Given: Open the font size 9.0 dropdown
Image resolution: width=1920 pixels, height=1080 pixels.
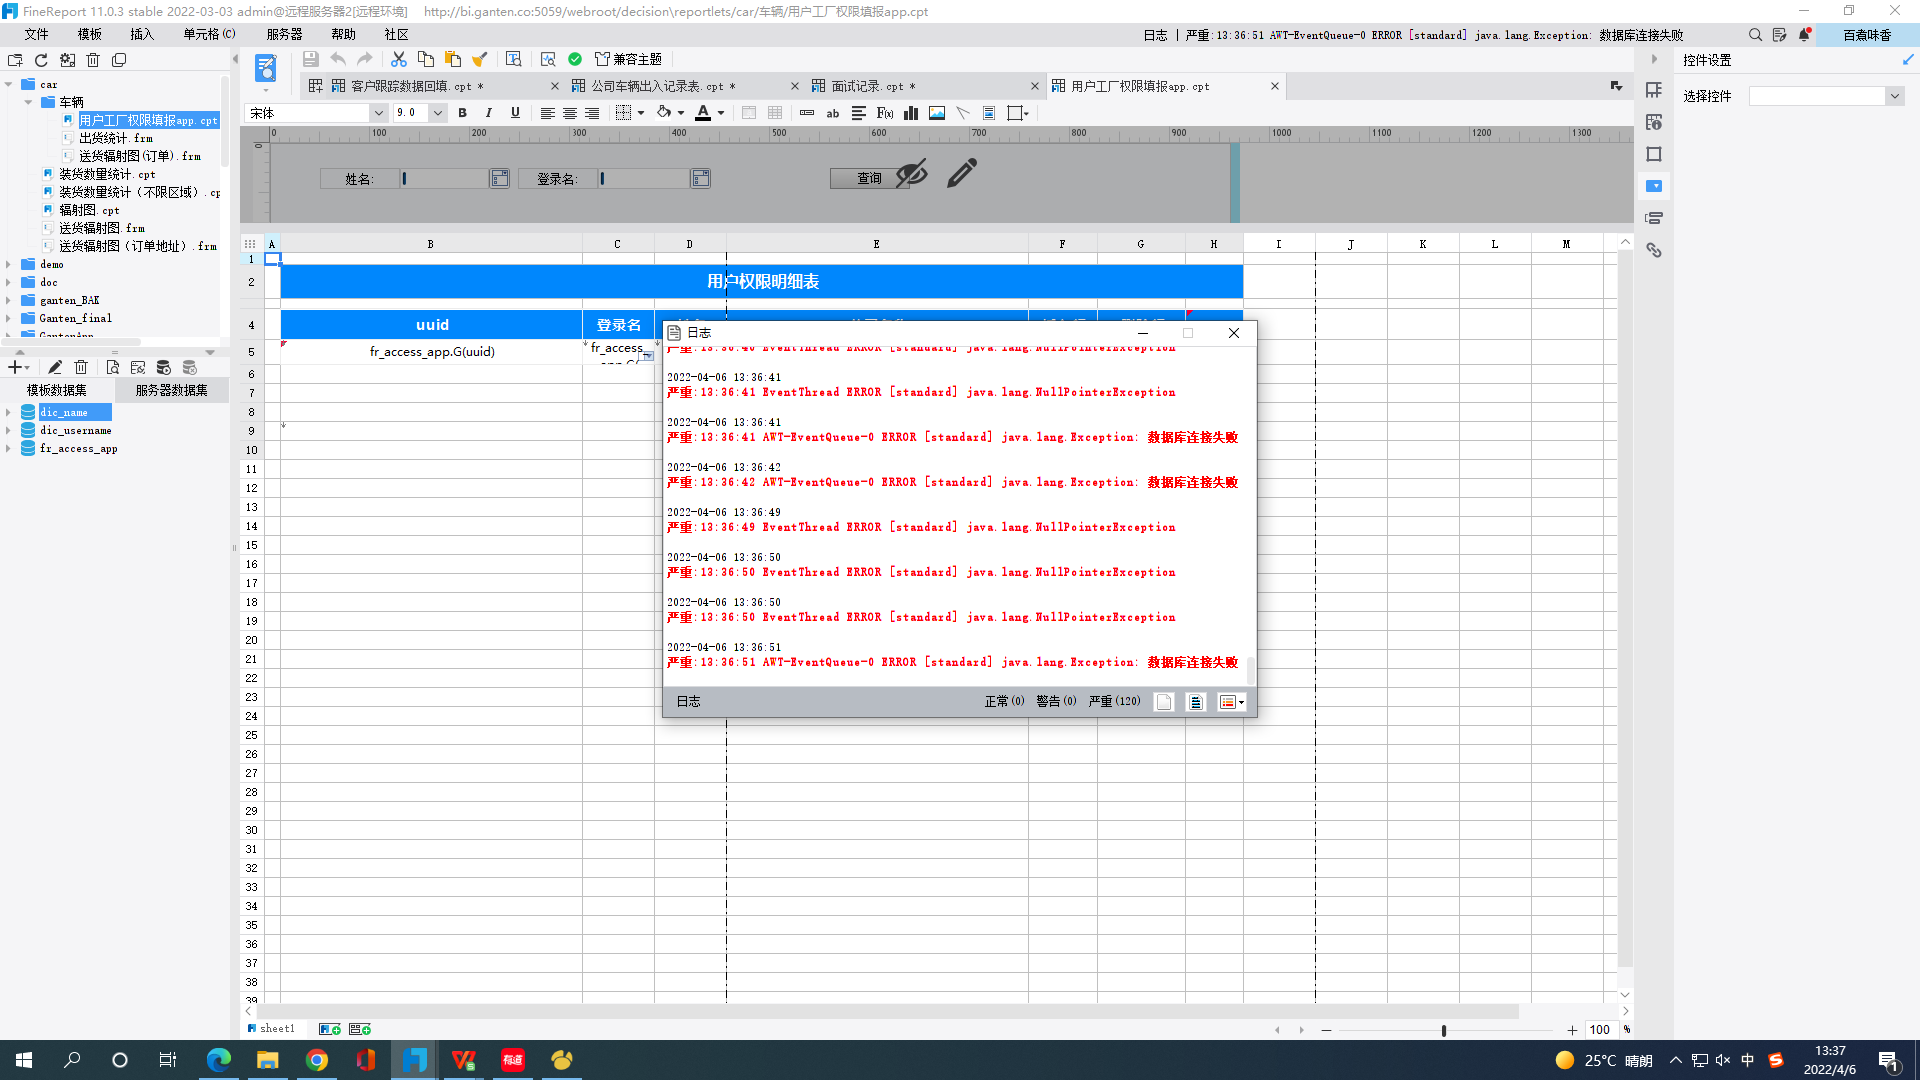Looking at the screenshot, I should pos(438,113).
